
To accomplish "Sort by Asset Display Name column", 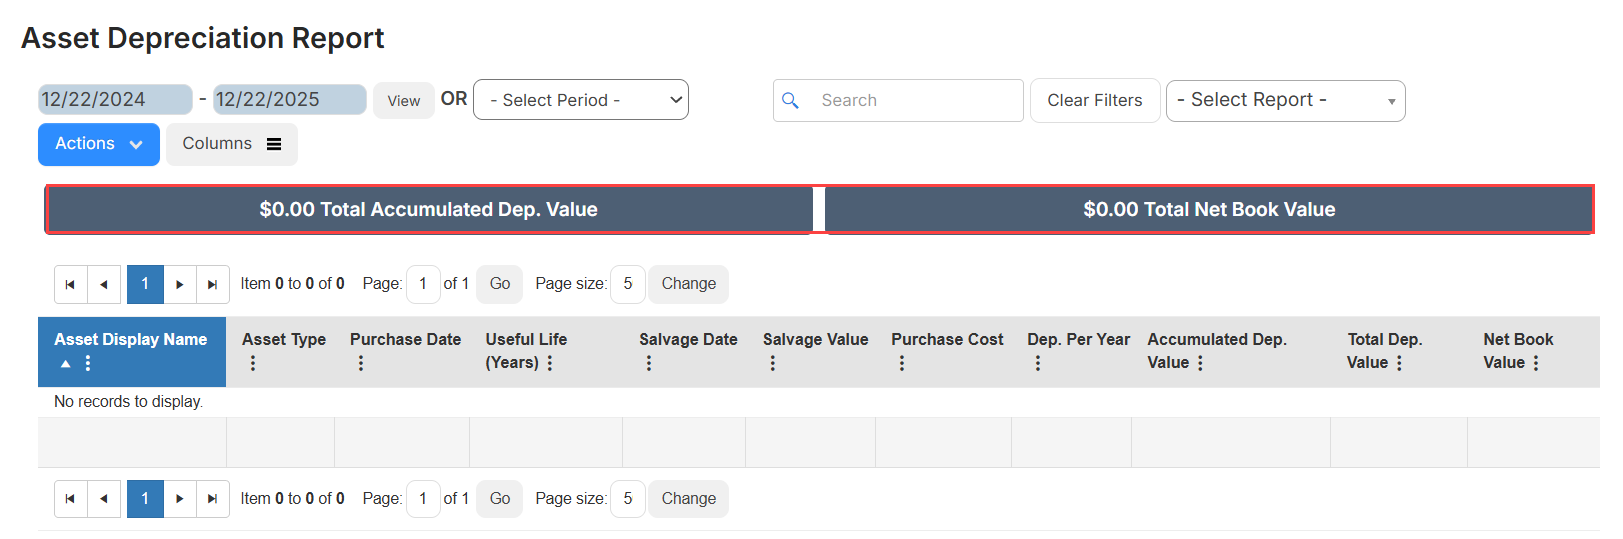I will pos(130,340).
